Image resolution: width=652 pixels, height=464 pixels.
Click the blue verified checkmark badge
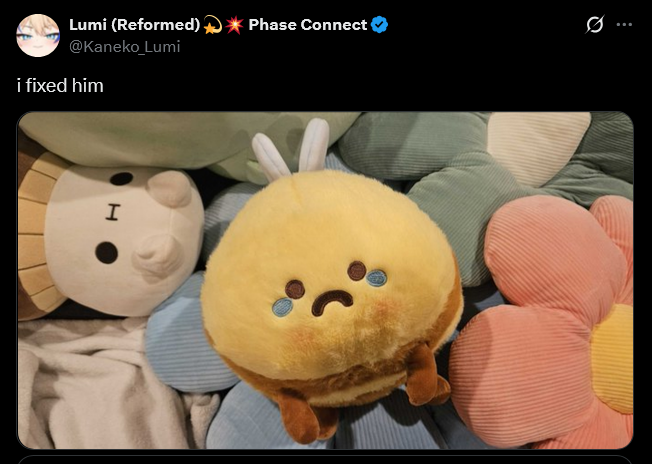(379, 25)
